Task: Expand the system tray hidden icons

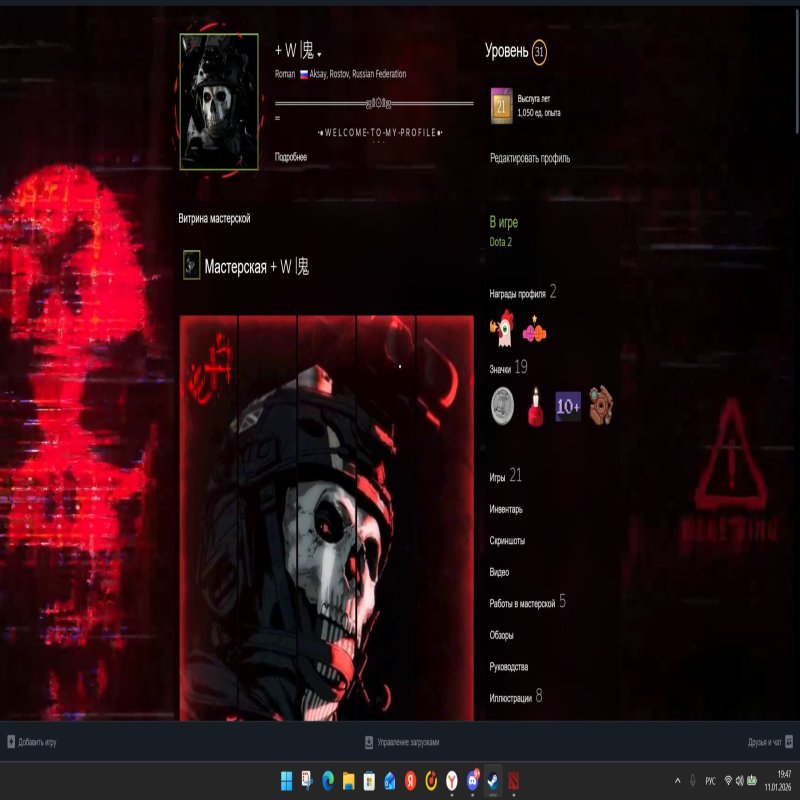Action: click(678, 780)
